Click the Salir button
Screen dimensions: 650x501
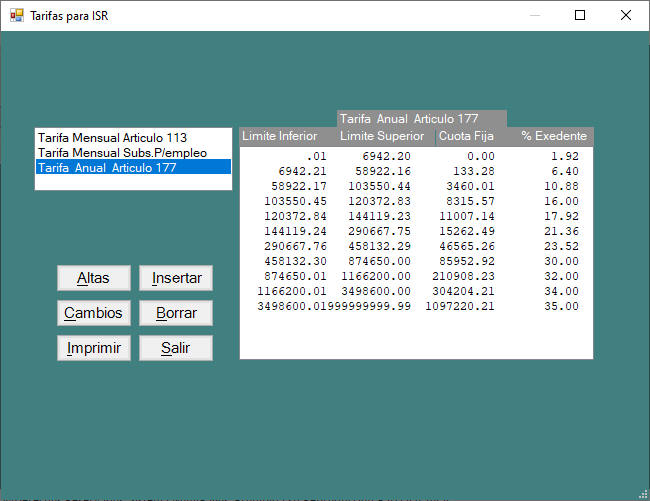pyautogui.click(x=175, y=348)
